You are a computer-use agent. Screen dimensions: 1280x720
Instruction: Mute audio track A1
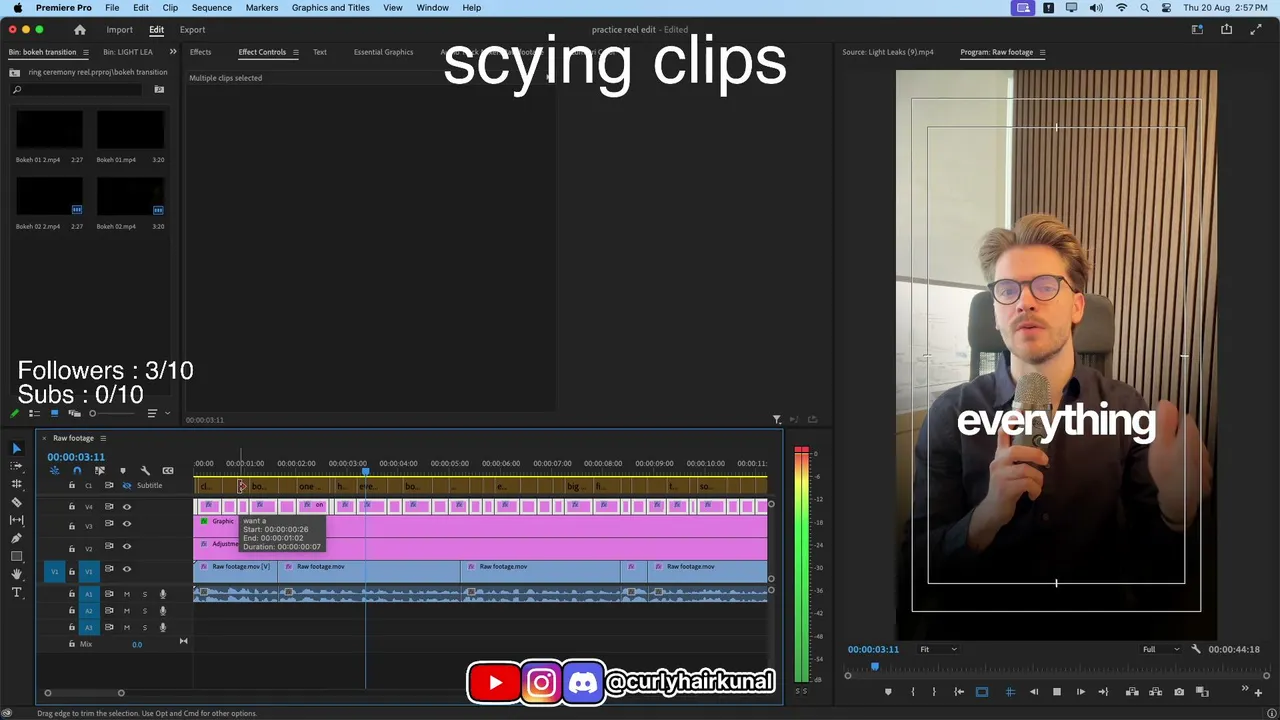[127, 594]
